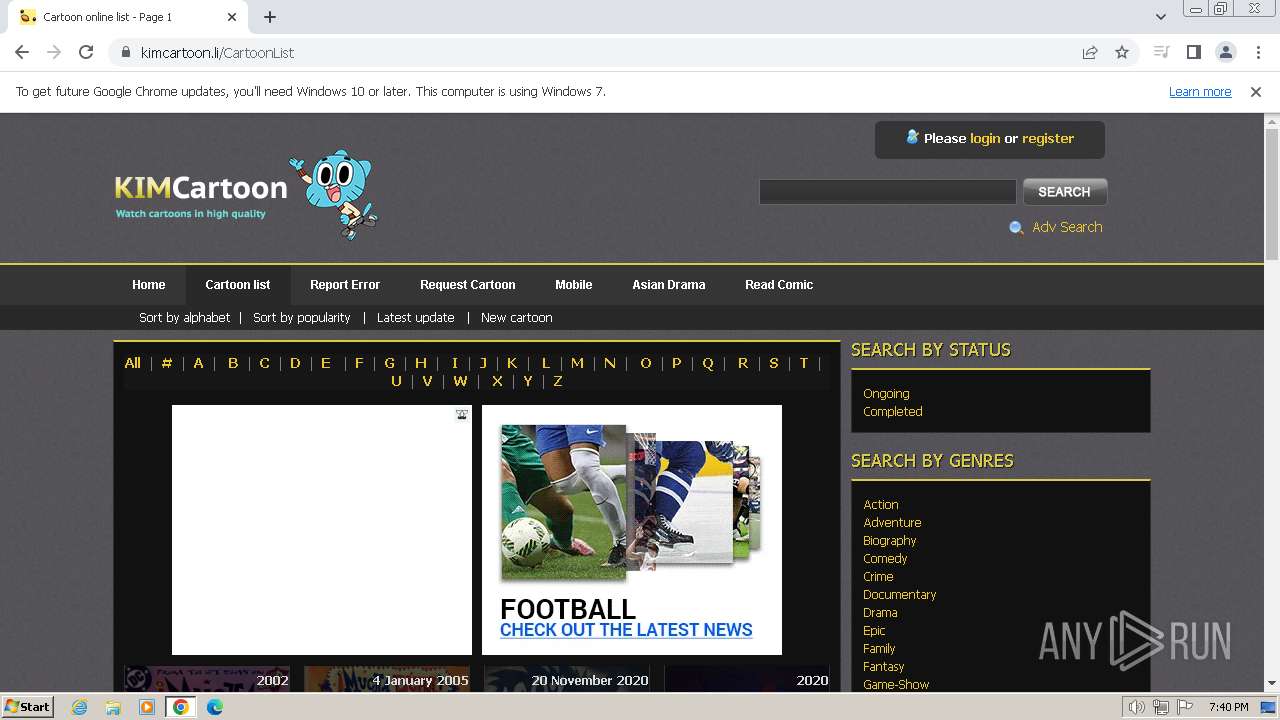This screenshot has width=1280, height=720.
Task: Open the Action Center flag icon
Action: coord(1185,707)
